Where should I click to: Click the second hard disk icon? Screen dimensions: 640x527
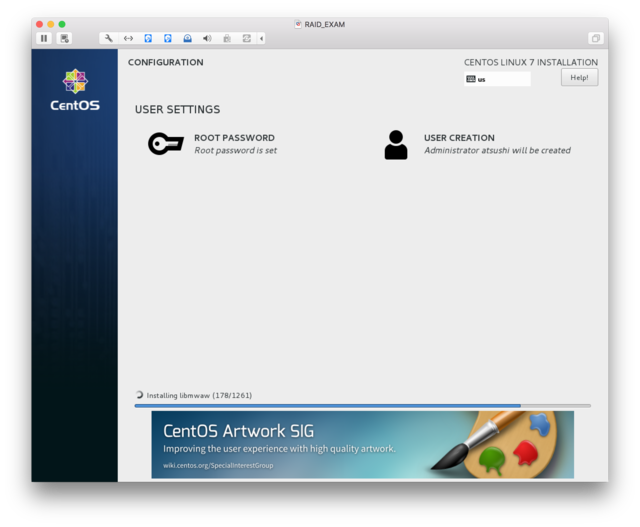click(x=168, y=38)
